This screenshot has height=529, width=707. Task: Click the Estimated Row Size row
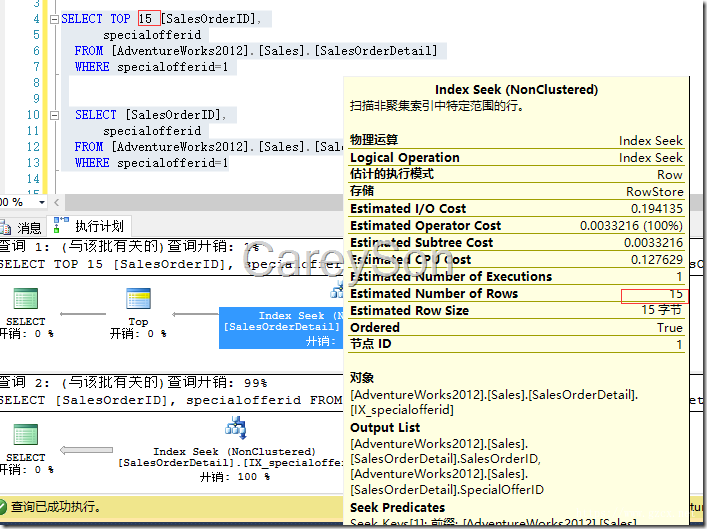coord(517,310)
